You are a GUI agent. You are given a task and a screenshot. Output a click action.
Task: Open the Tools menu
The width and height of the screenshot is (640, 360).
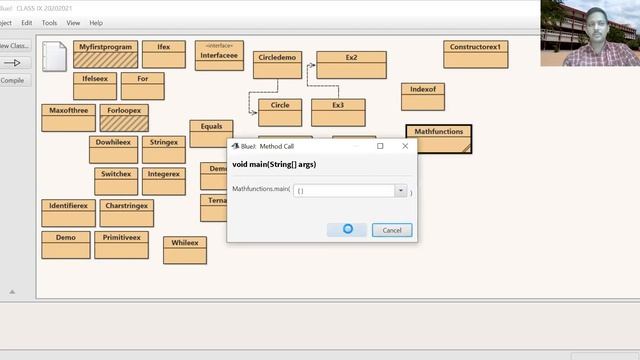coord(49,23)
